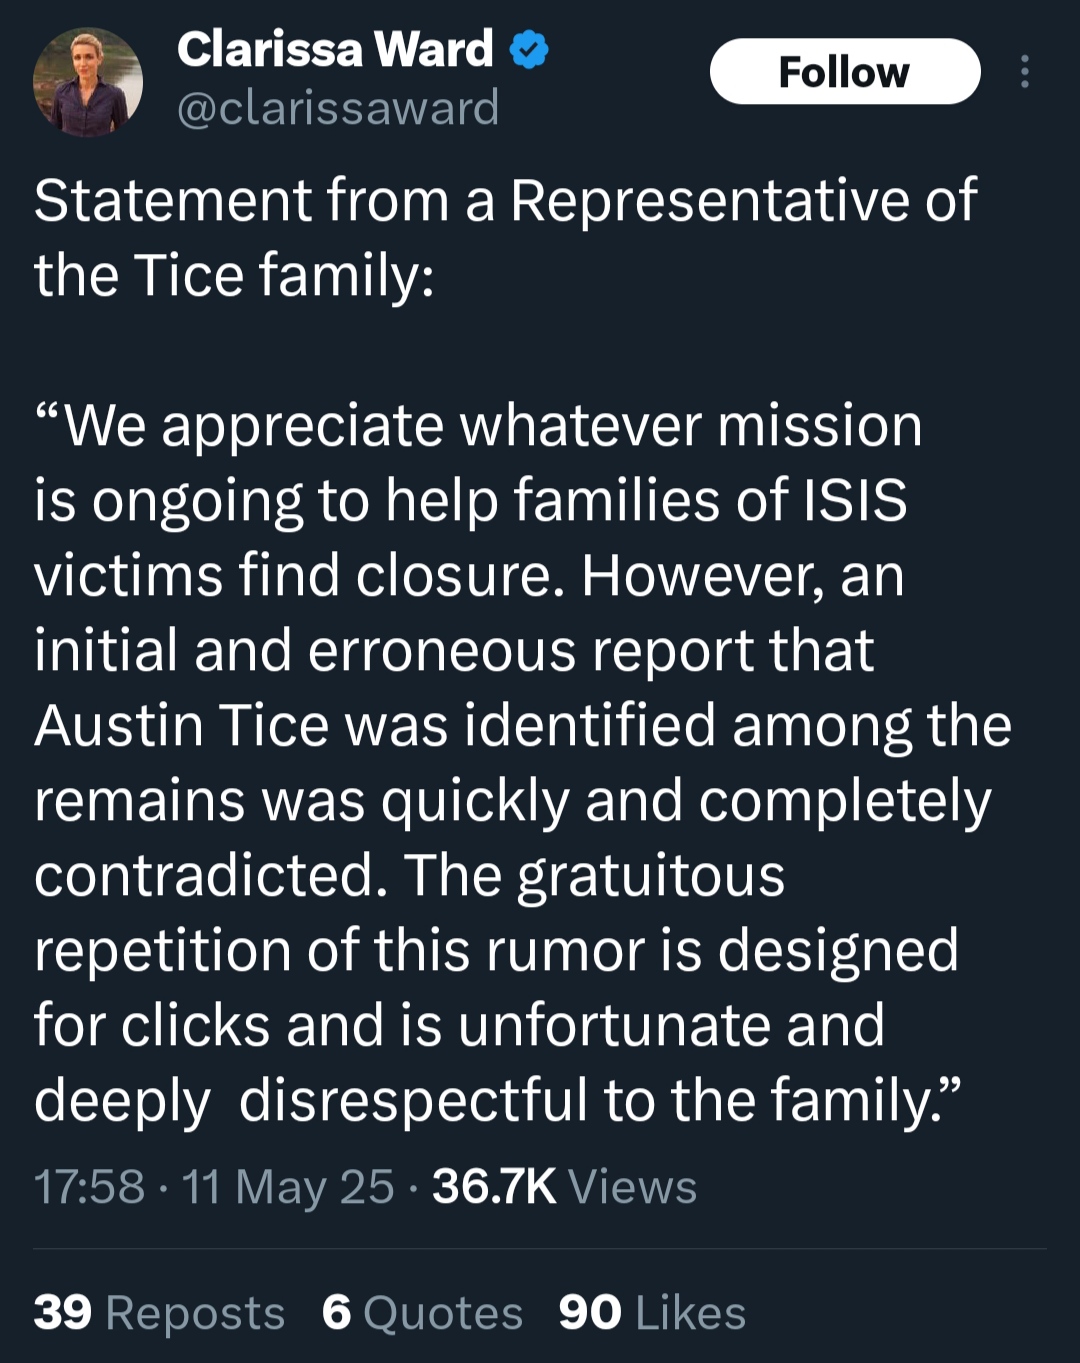Open the 6 Quotes list
This screenshot has height=1363, width=1080.
[x=422, y=1312]
